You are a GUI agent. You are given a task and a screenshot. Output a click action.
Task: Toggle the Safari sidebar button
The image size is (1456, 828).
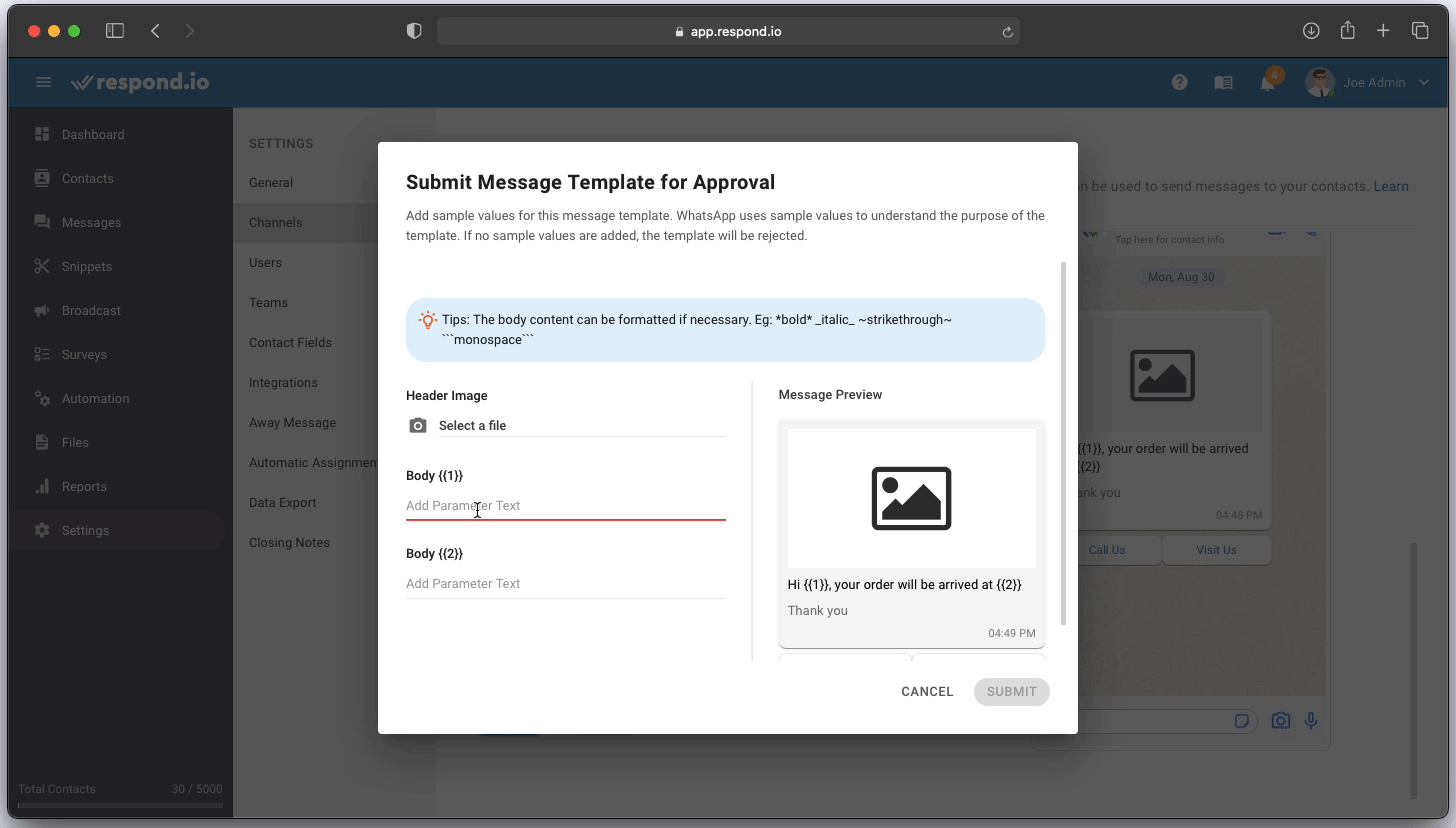115,31
